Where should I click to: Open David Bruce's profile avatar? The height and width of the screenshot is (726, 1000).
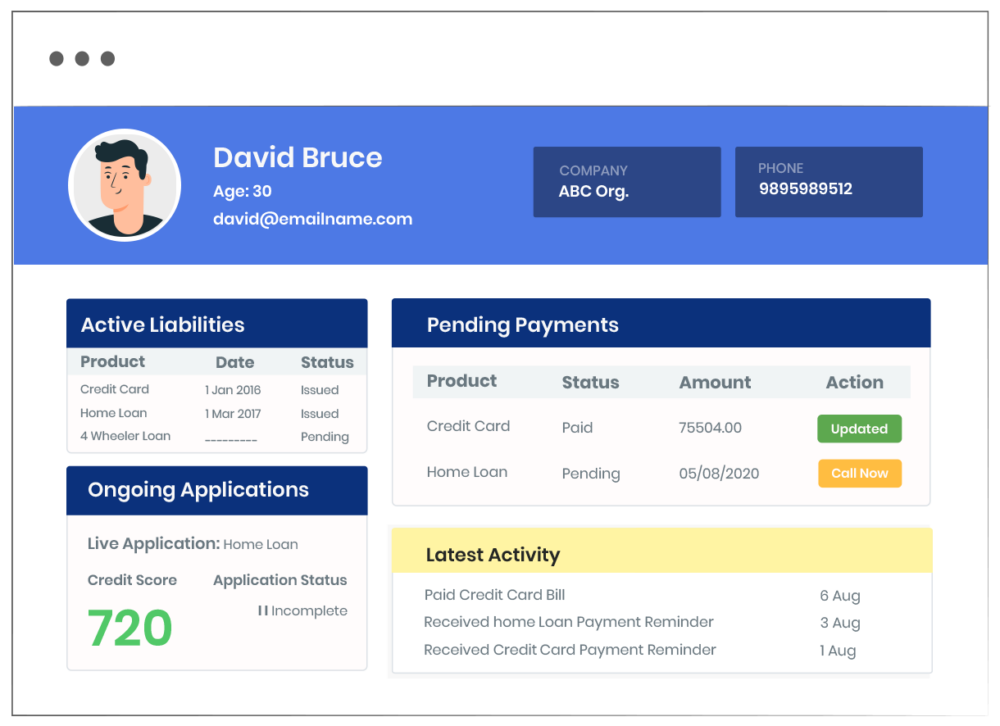point(124,184)
